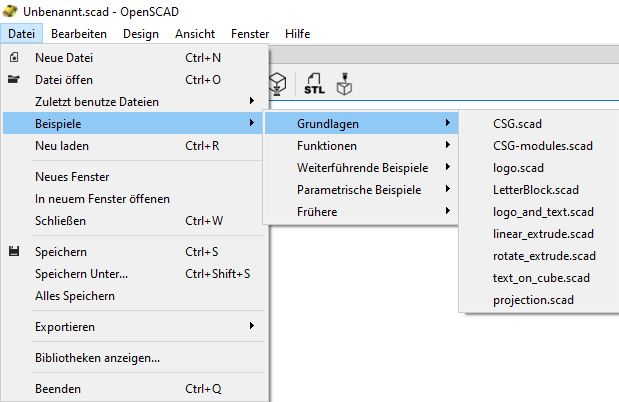Open the Ansicht menu
Screen dimensions: 619x402
[195, 34]
